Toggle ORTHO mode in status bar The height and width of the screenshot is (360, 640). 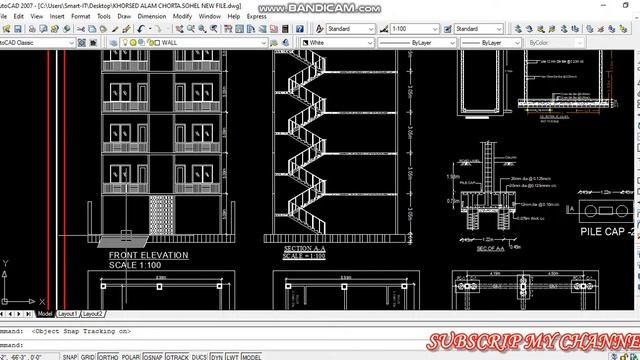pyautogui.click(x=108, y=357)
